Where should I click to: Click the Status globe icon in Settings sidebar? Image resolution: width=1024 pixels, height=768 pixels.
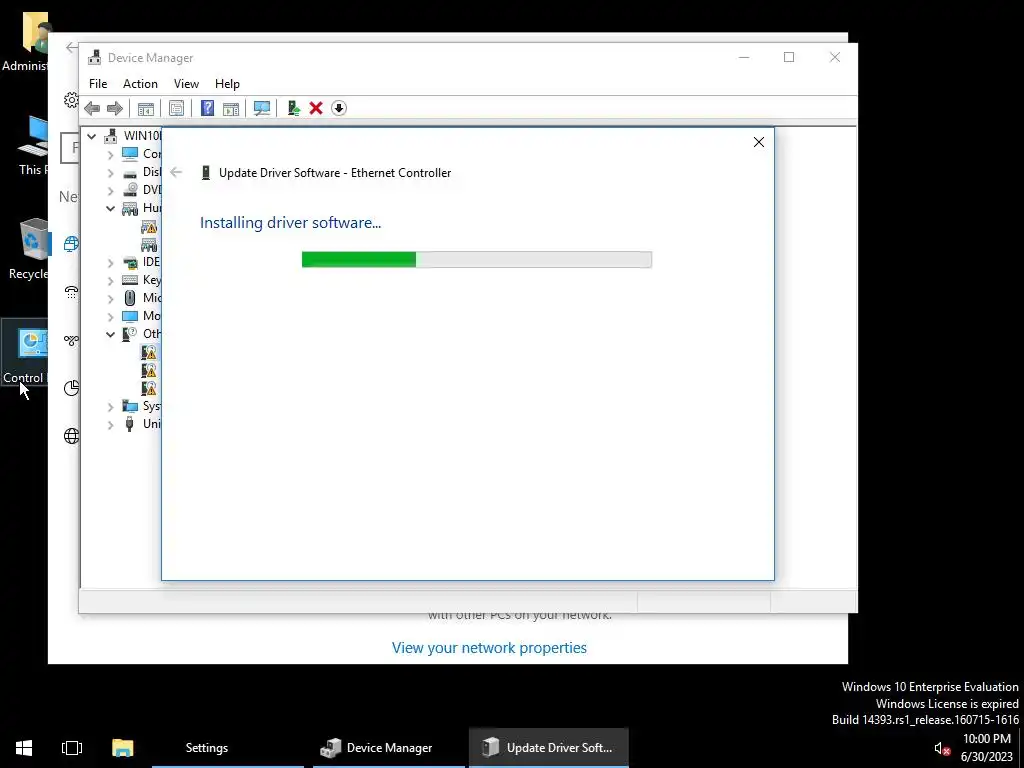click(x=71, y=244)
